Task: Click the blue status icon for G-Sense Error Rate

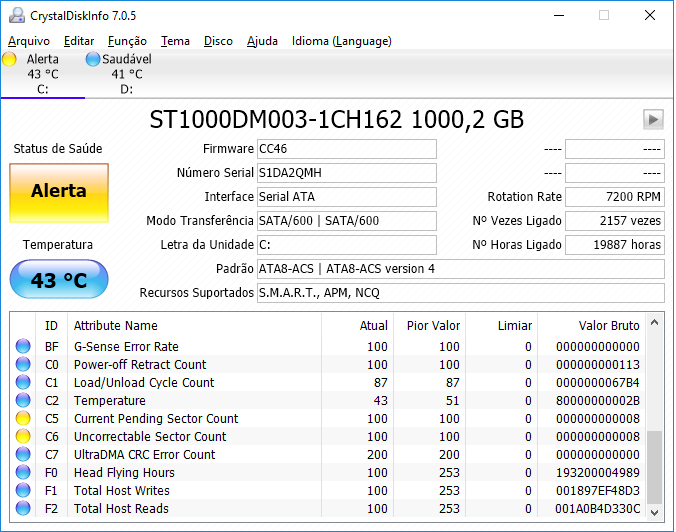Action: tap(23, 346)
